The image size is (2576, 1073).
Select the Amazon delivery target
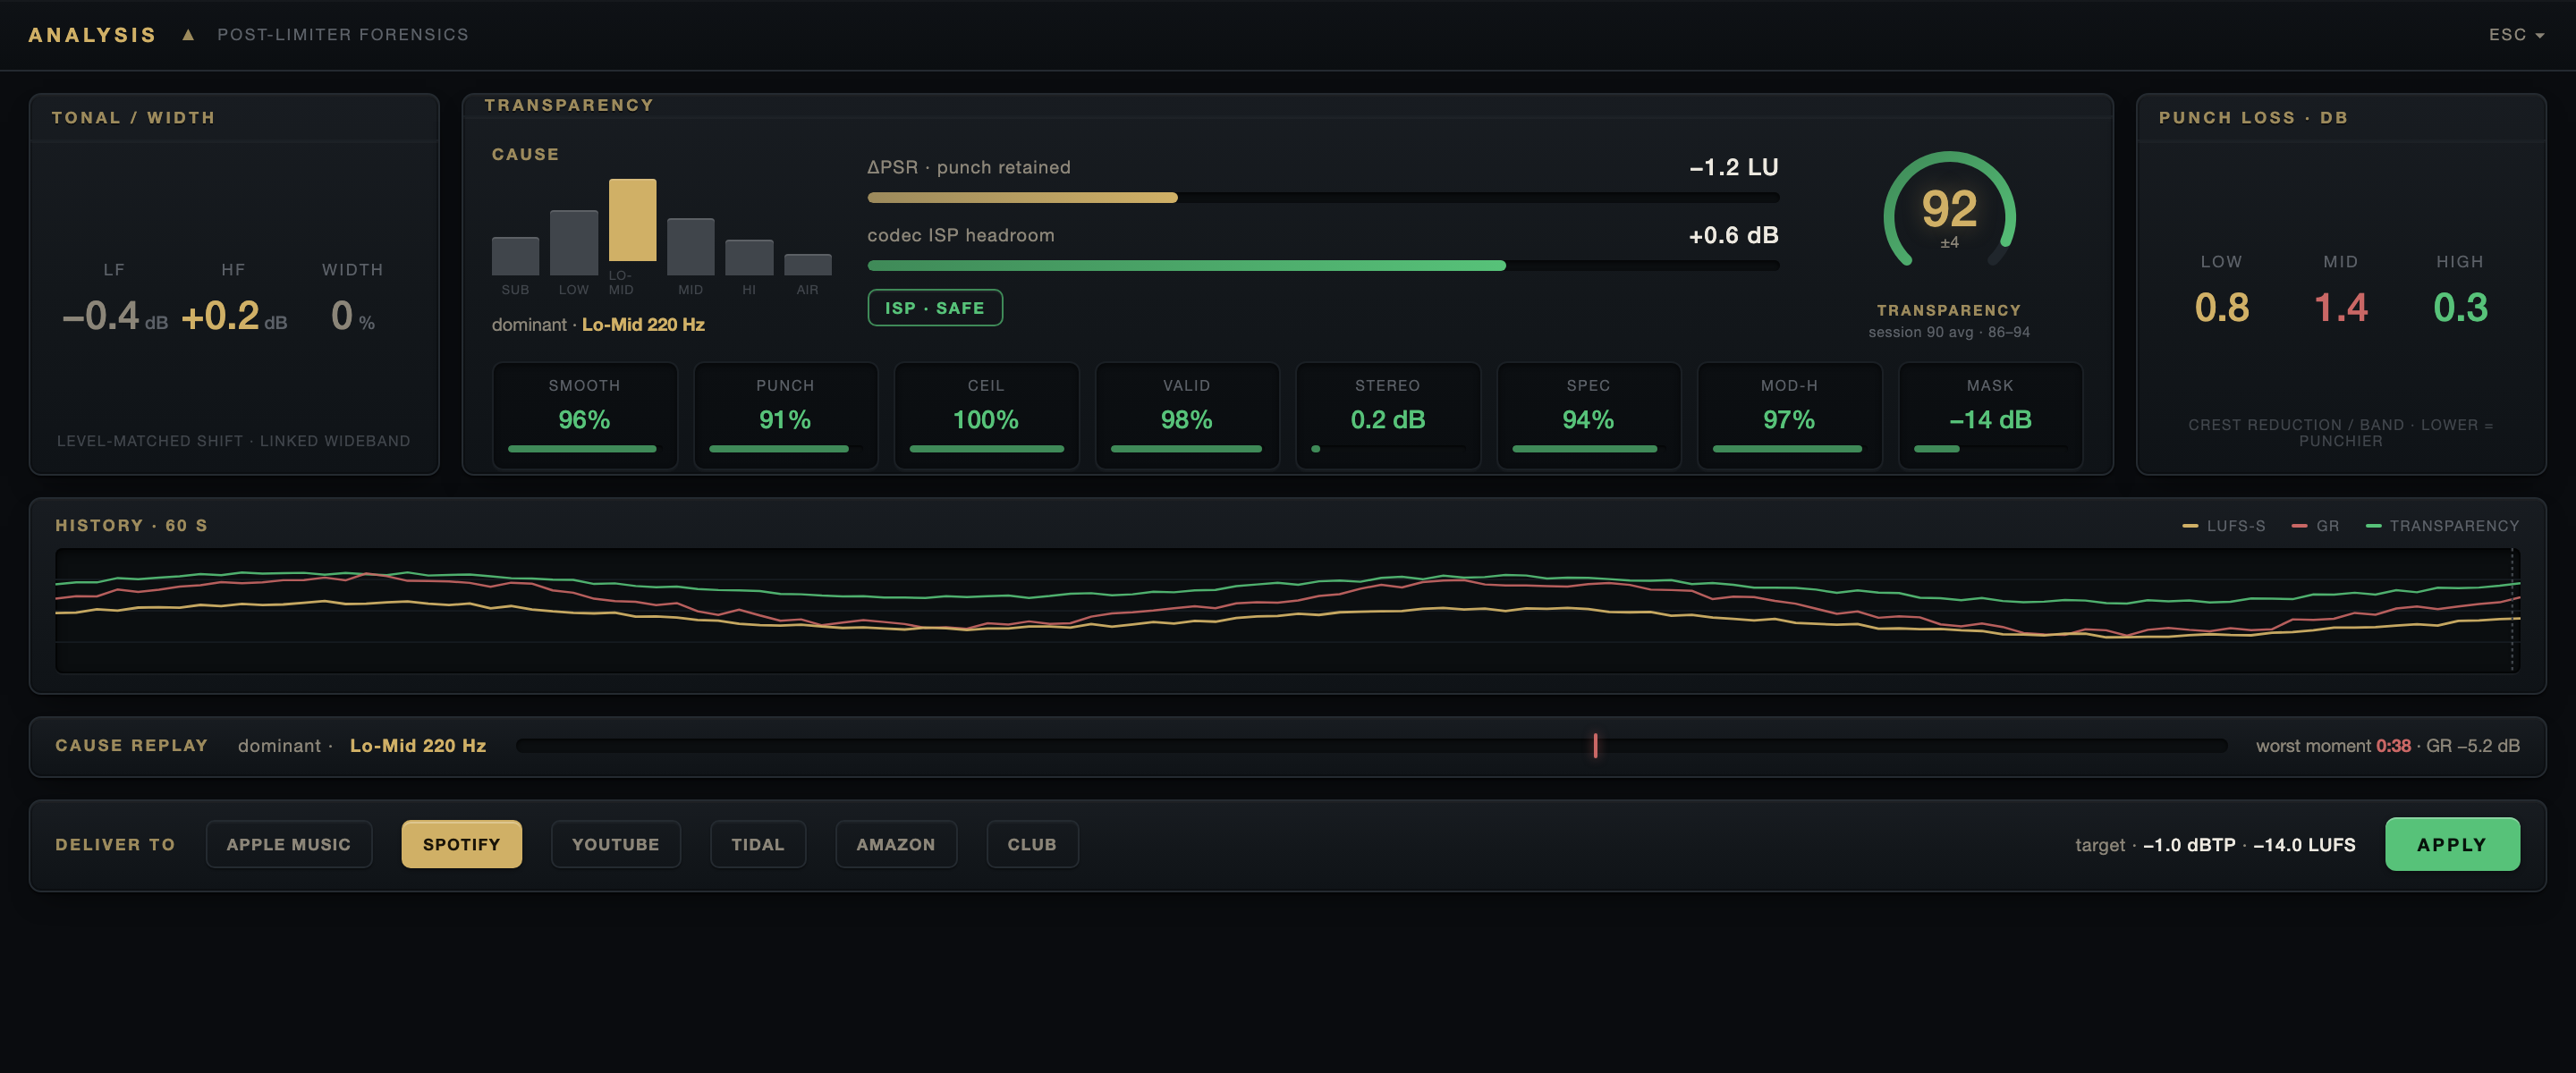(x=895, y=844)
